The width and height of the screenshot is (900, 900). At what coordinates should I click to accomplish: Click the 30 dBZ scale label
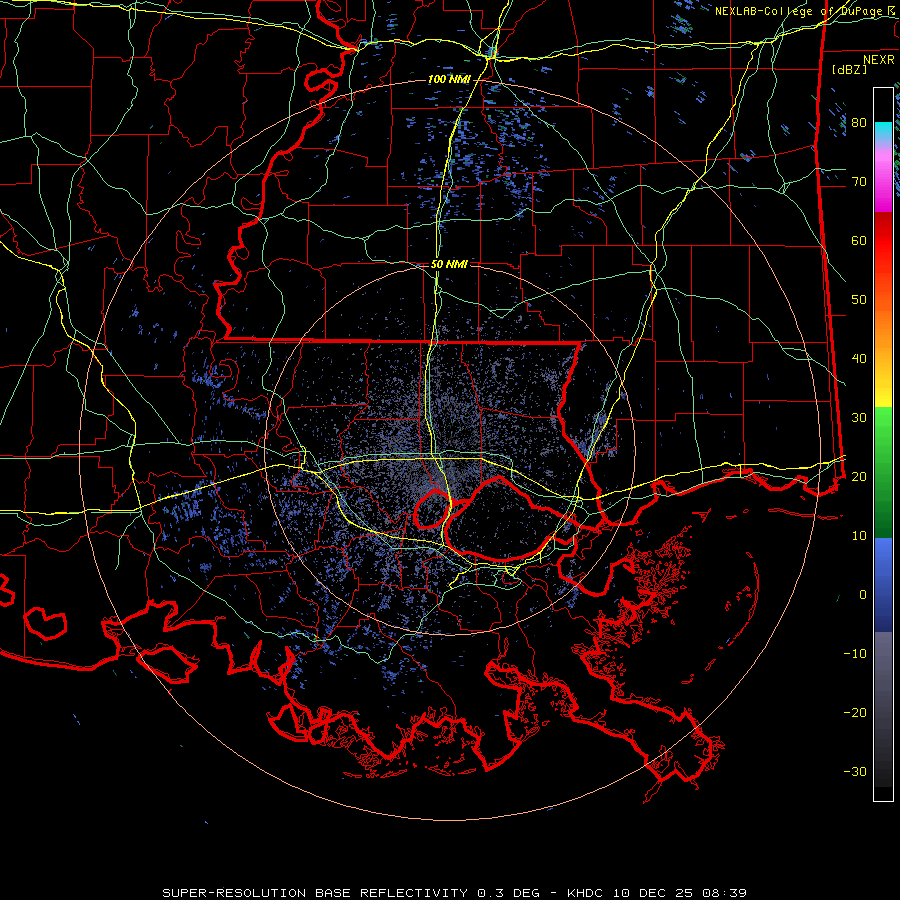click(x=859, y=417)
